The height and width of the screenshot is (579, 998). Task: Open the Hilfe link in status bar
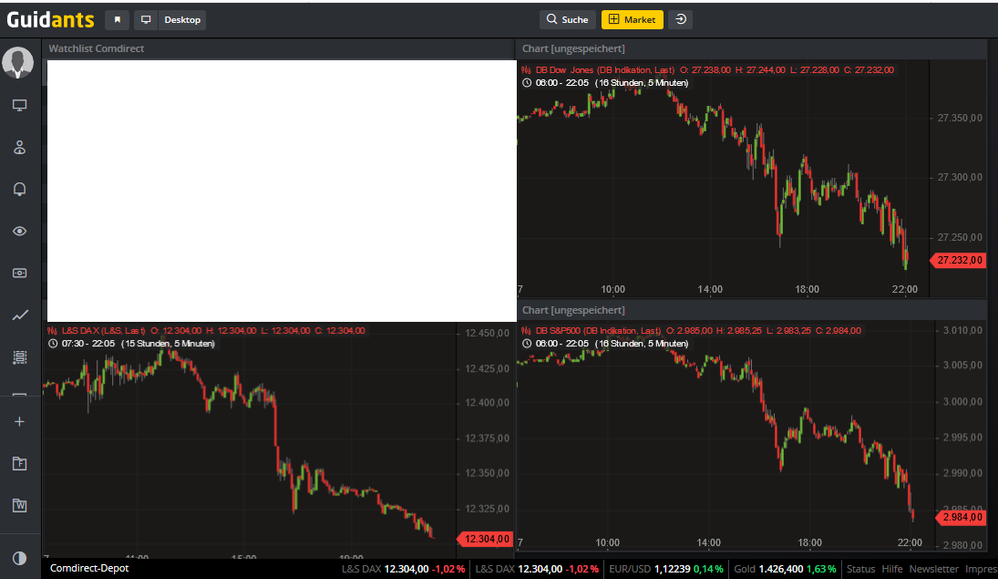[891, 568]
